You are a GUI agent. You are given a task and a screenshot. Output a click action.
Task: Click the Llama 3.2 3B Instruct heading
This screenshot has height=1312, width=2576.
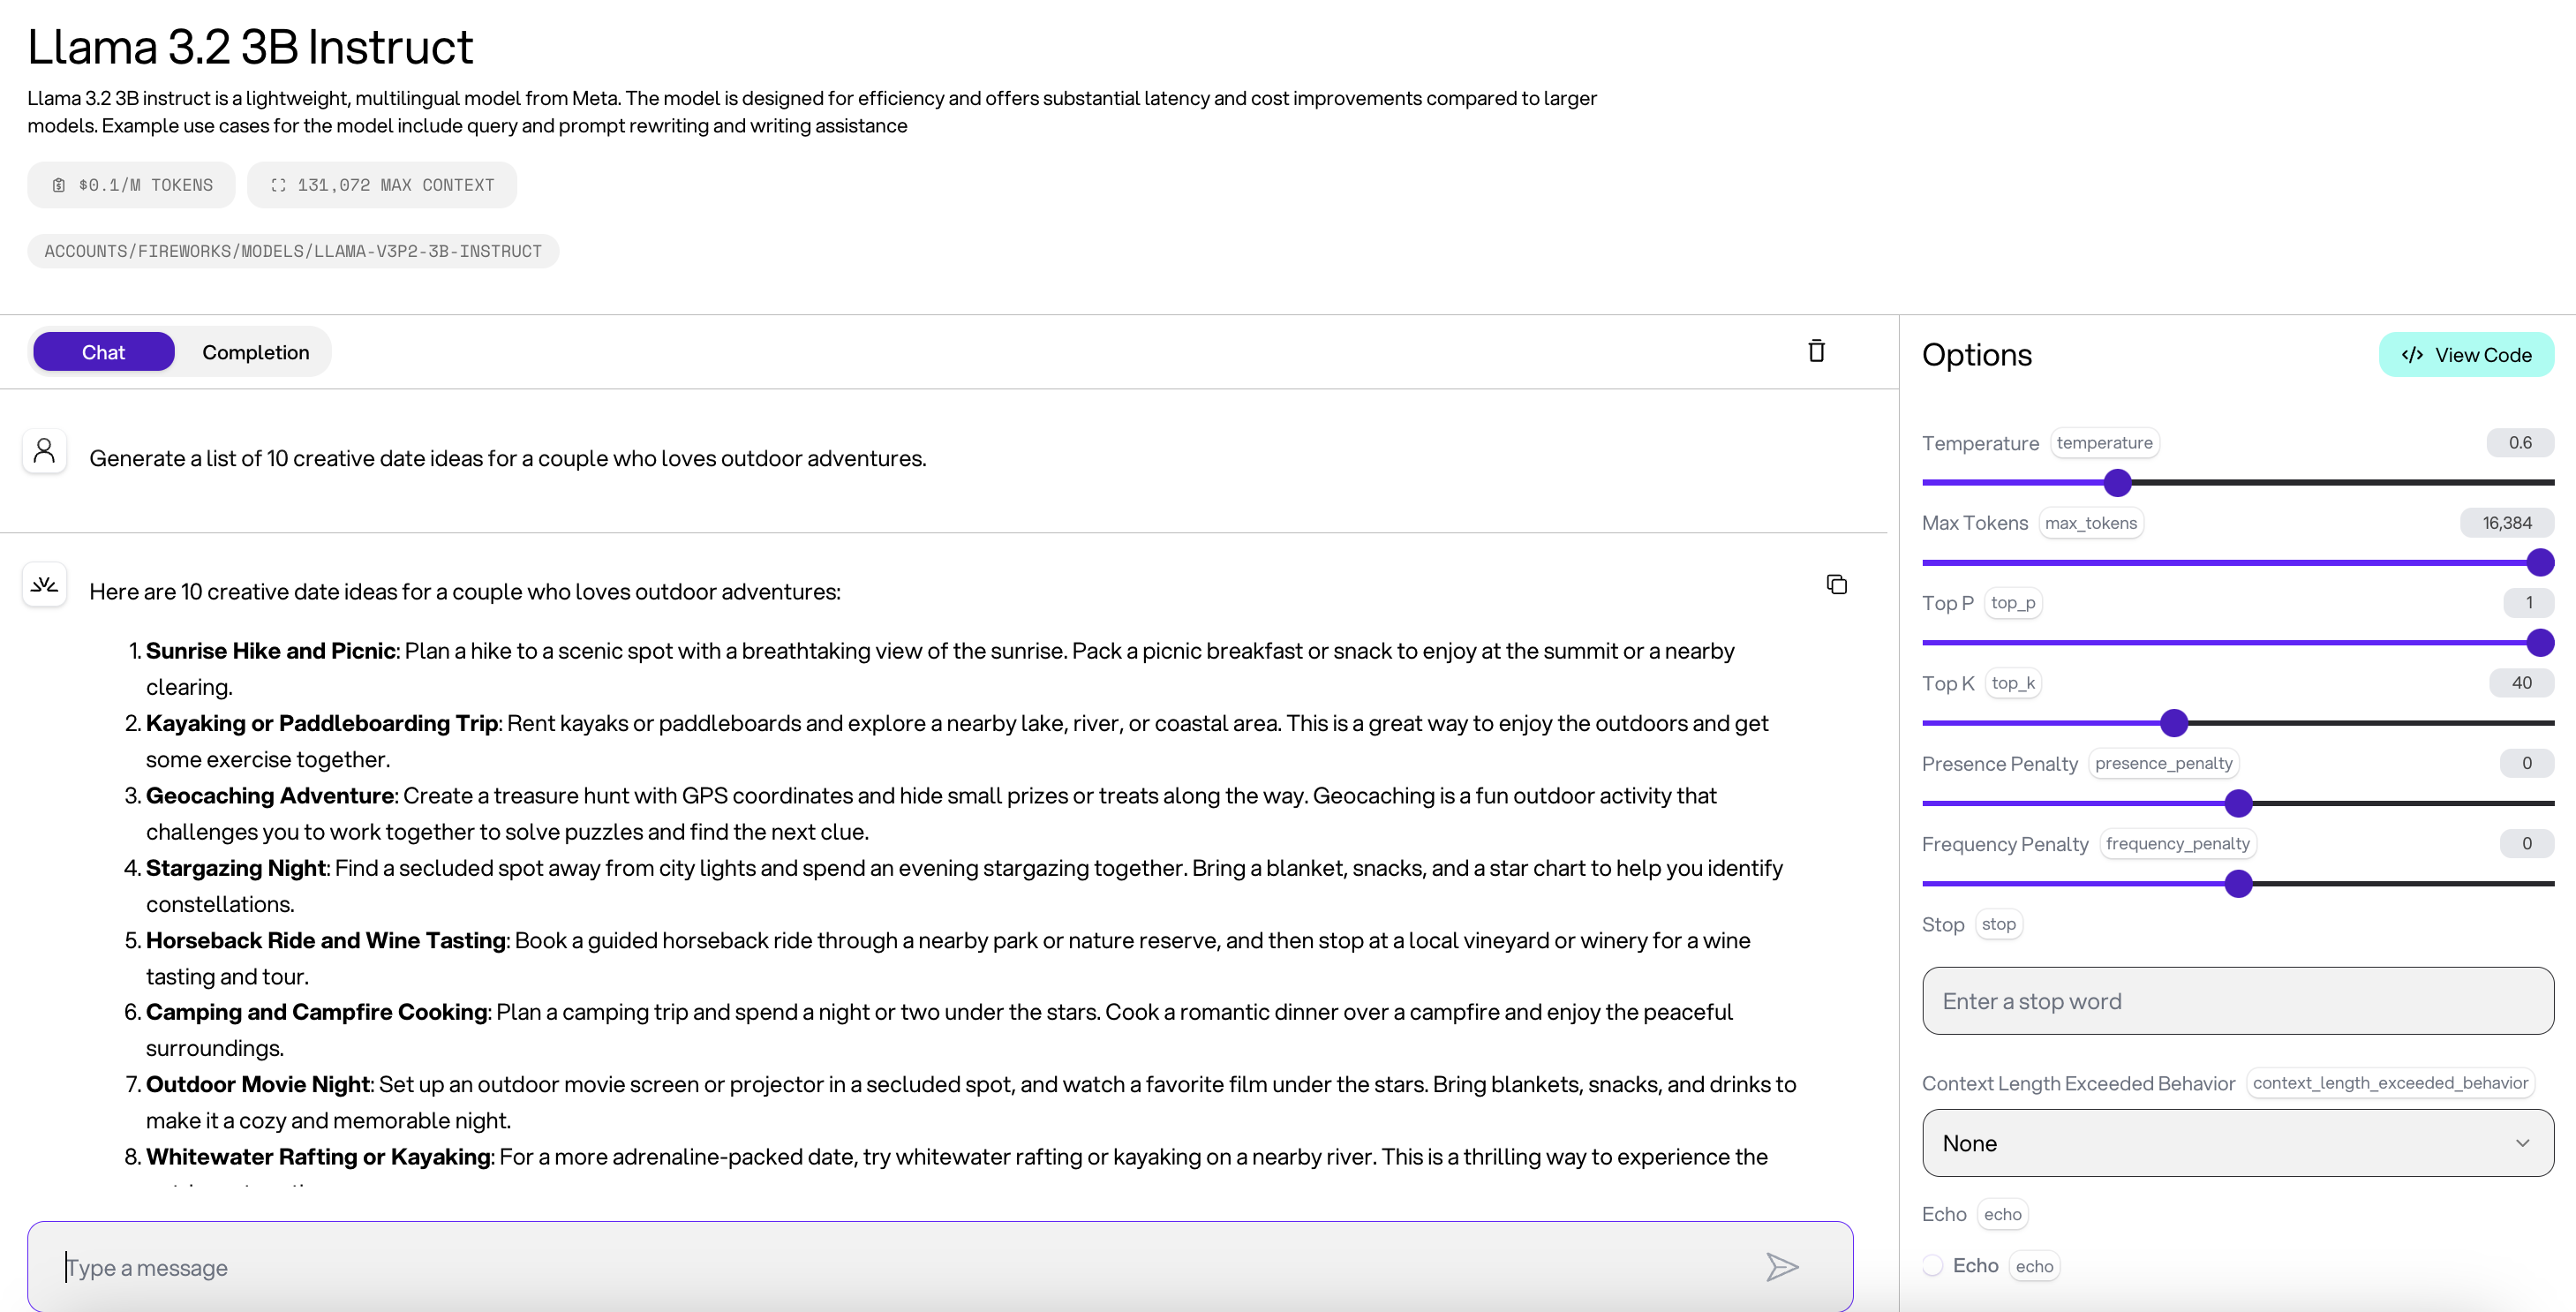(x=250, y=46)
